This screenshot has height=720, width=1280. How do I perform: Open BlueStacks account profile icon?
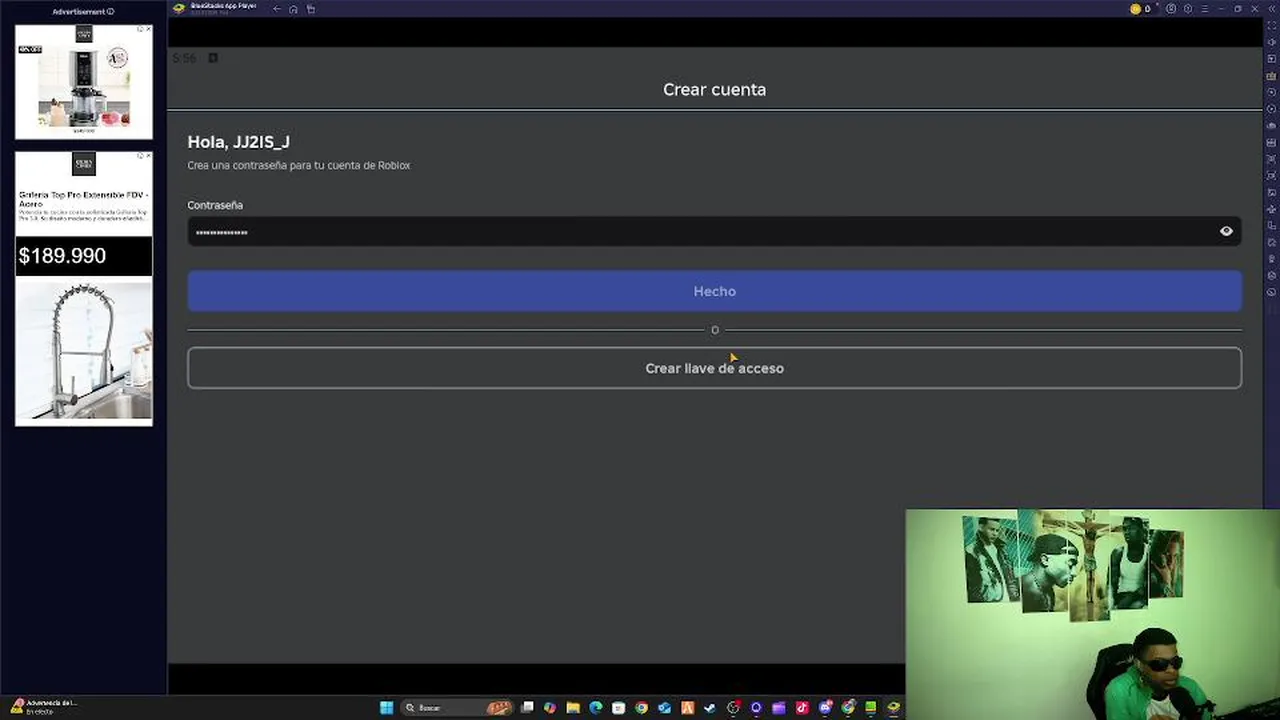click(1171, 9)
